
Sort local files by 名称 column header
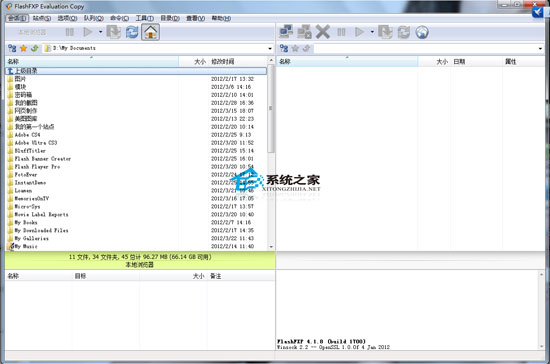(x=92, y=62)
